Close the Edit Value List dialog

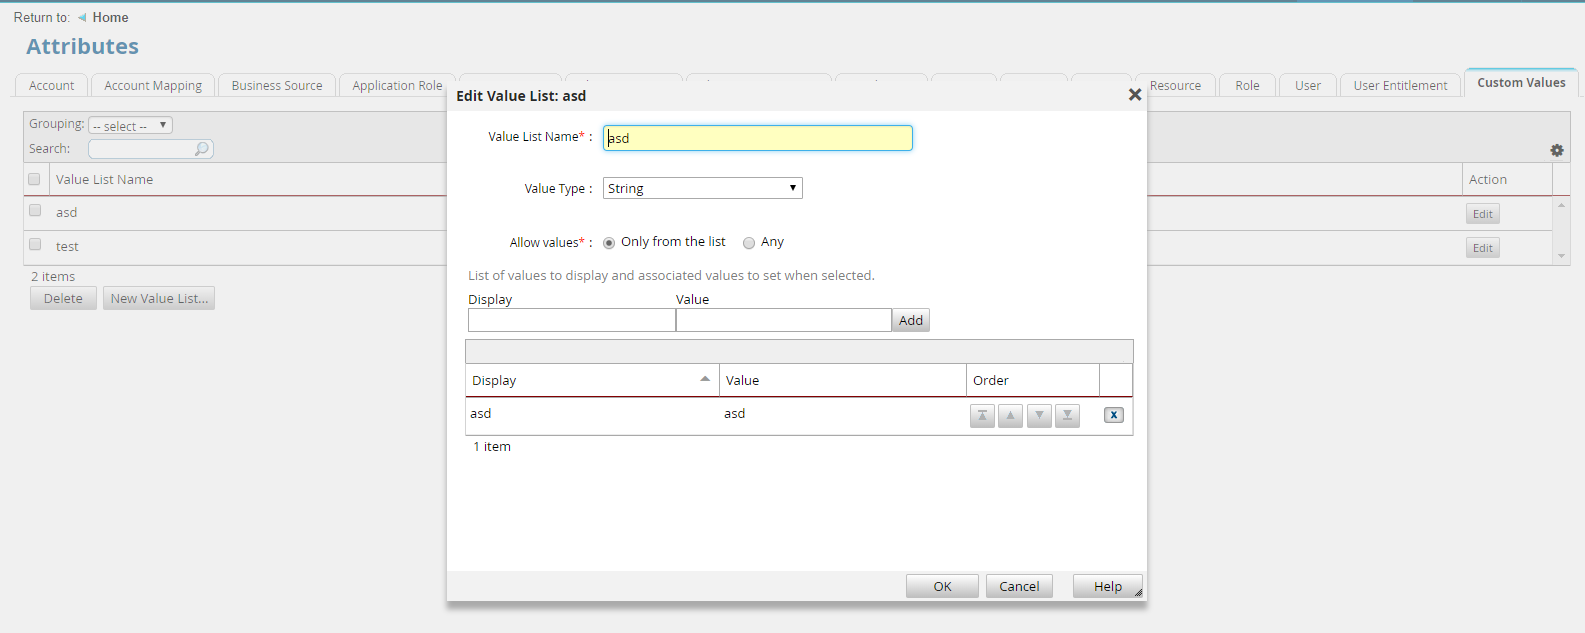click(x=1134, y=95)
